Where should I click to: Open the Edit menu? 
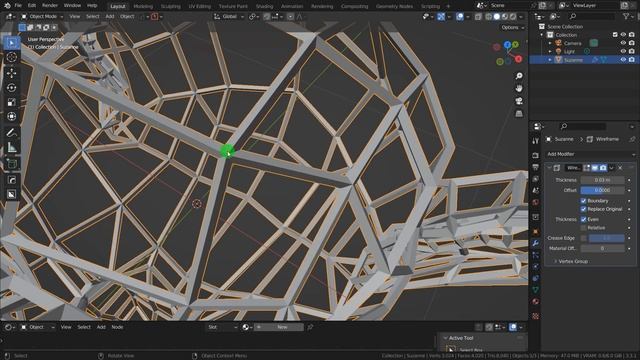point(31,6)
